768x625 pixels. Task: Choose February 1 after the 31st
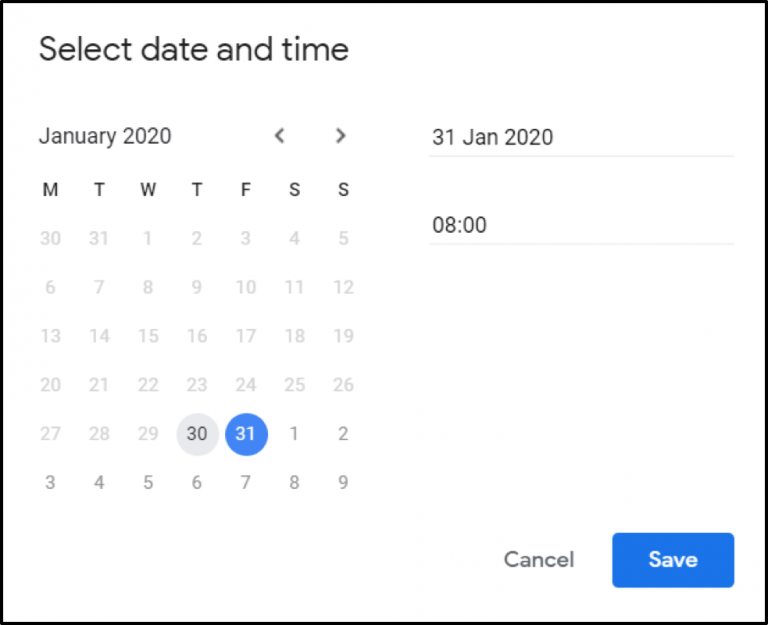pos(294,434)
